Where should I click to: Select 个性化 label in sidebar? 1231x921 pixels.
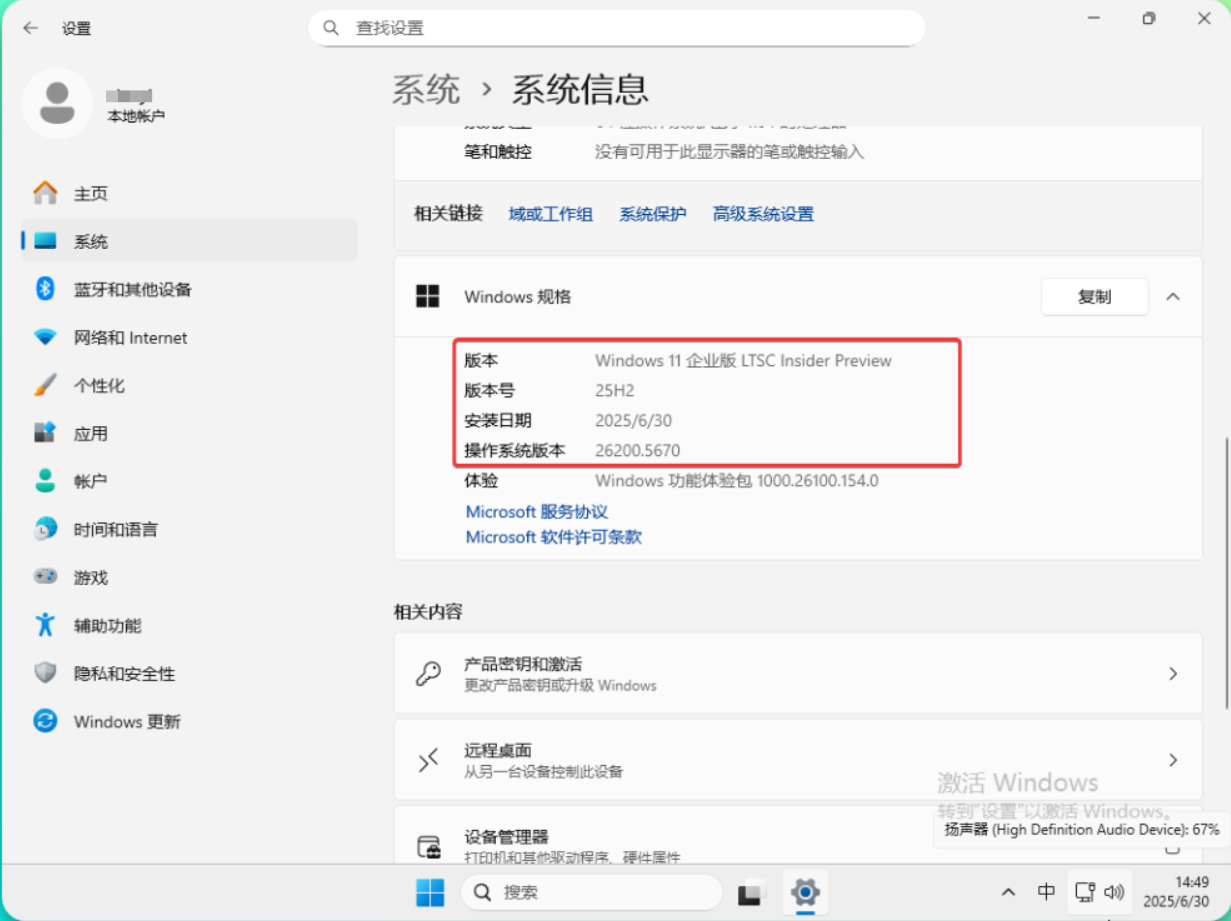[100, 386]
